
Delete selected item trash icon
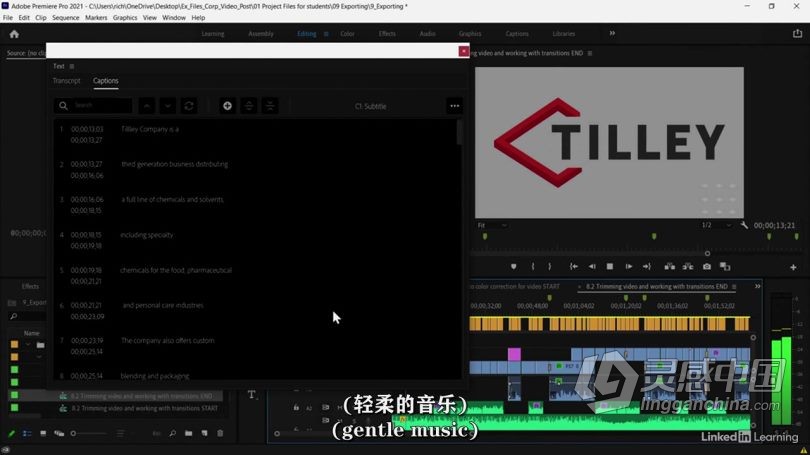[220, 433]
